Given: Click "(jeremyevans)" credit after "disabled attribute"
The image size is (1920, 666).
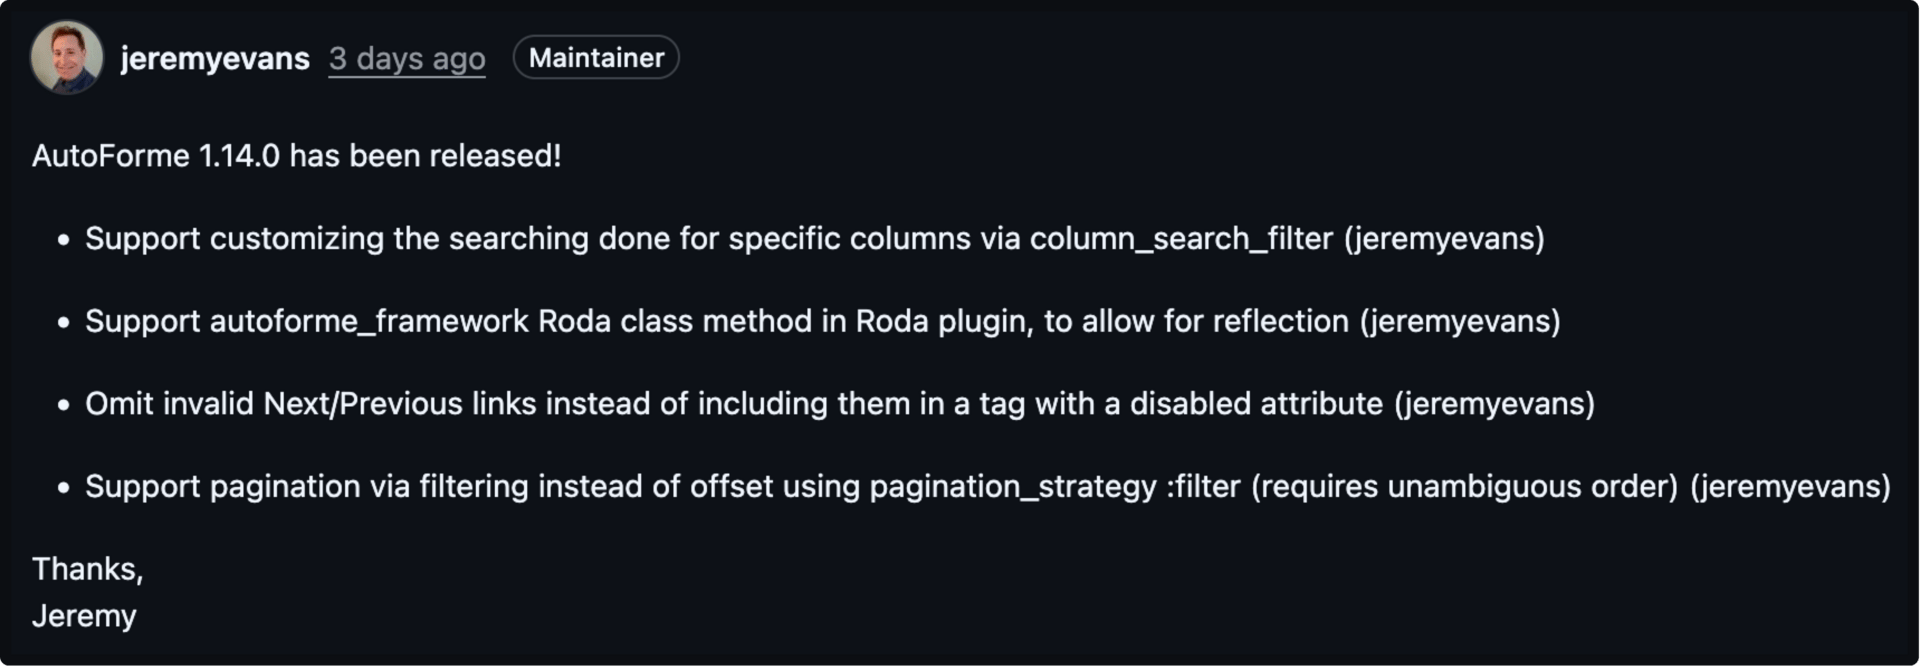Looking at the screenshot, I should pyautogui.click(x=1494, y=404).
